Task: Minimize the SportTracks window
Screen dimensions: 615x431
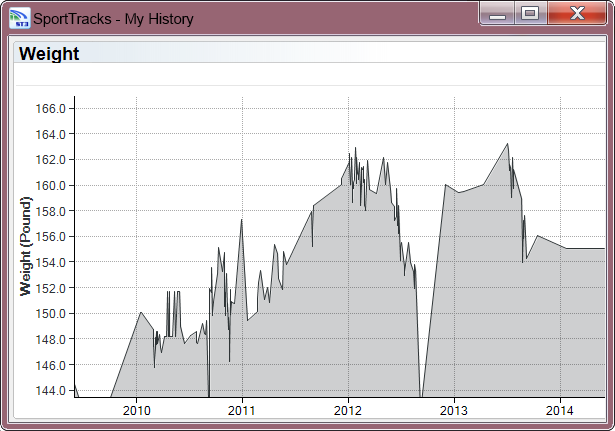Action: pos(497,14)
